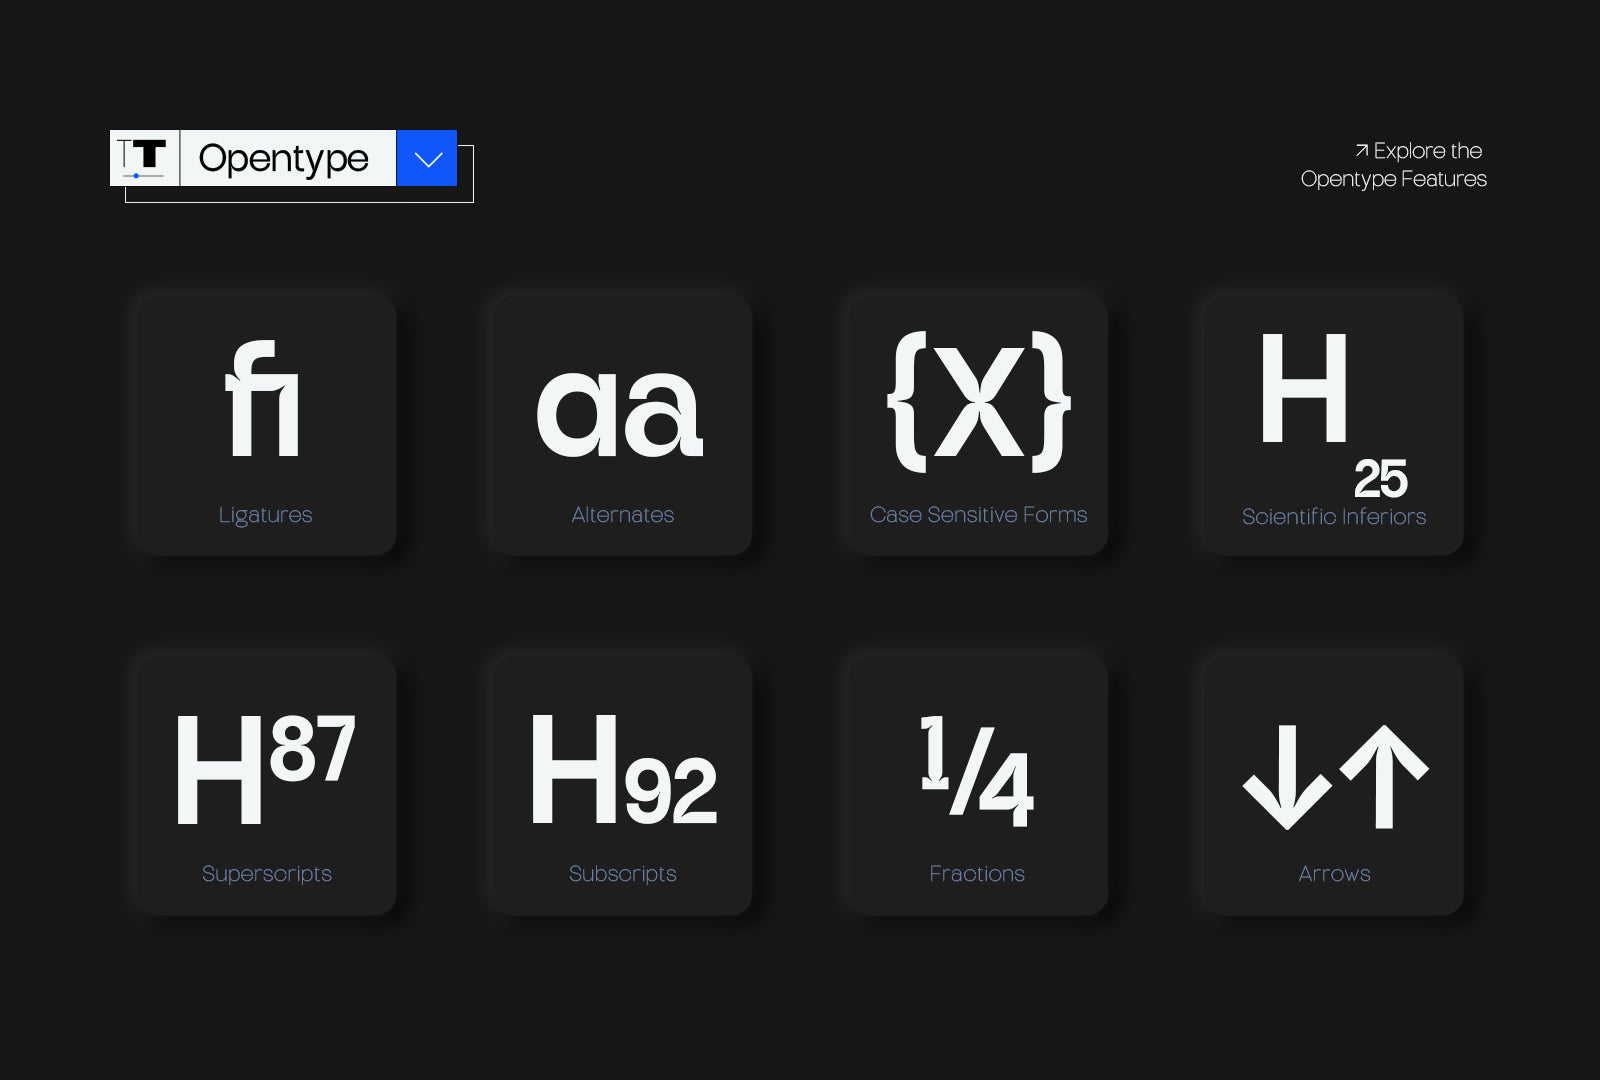Click the Opentype text field
The height and width of the screenshot is (1080, 1600).
coord(287,158)
